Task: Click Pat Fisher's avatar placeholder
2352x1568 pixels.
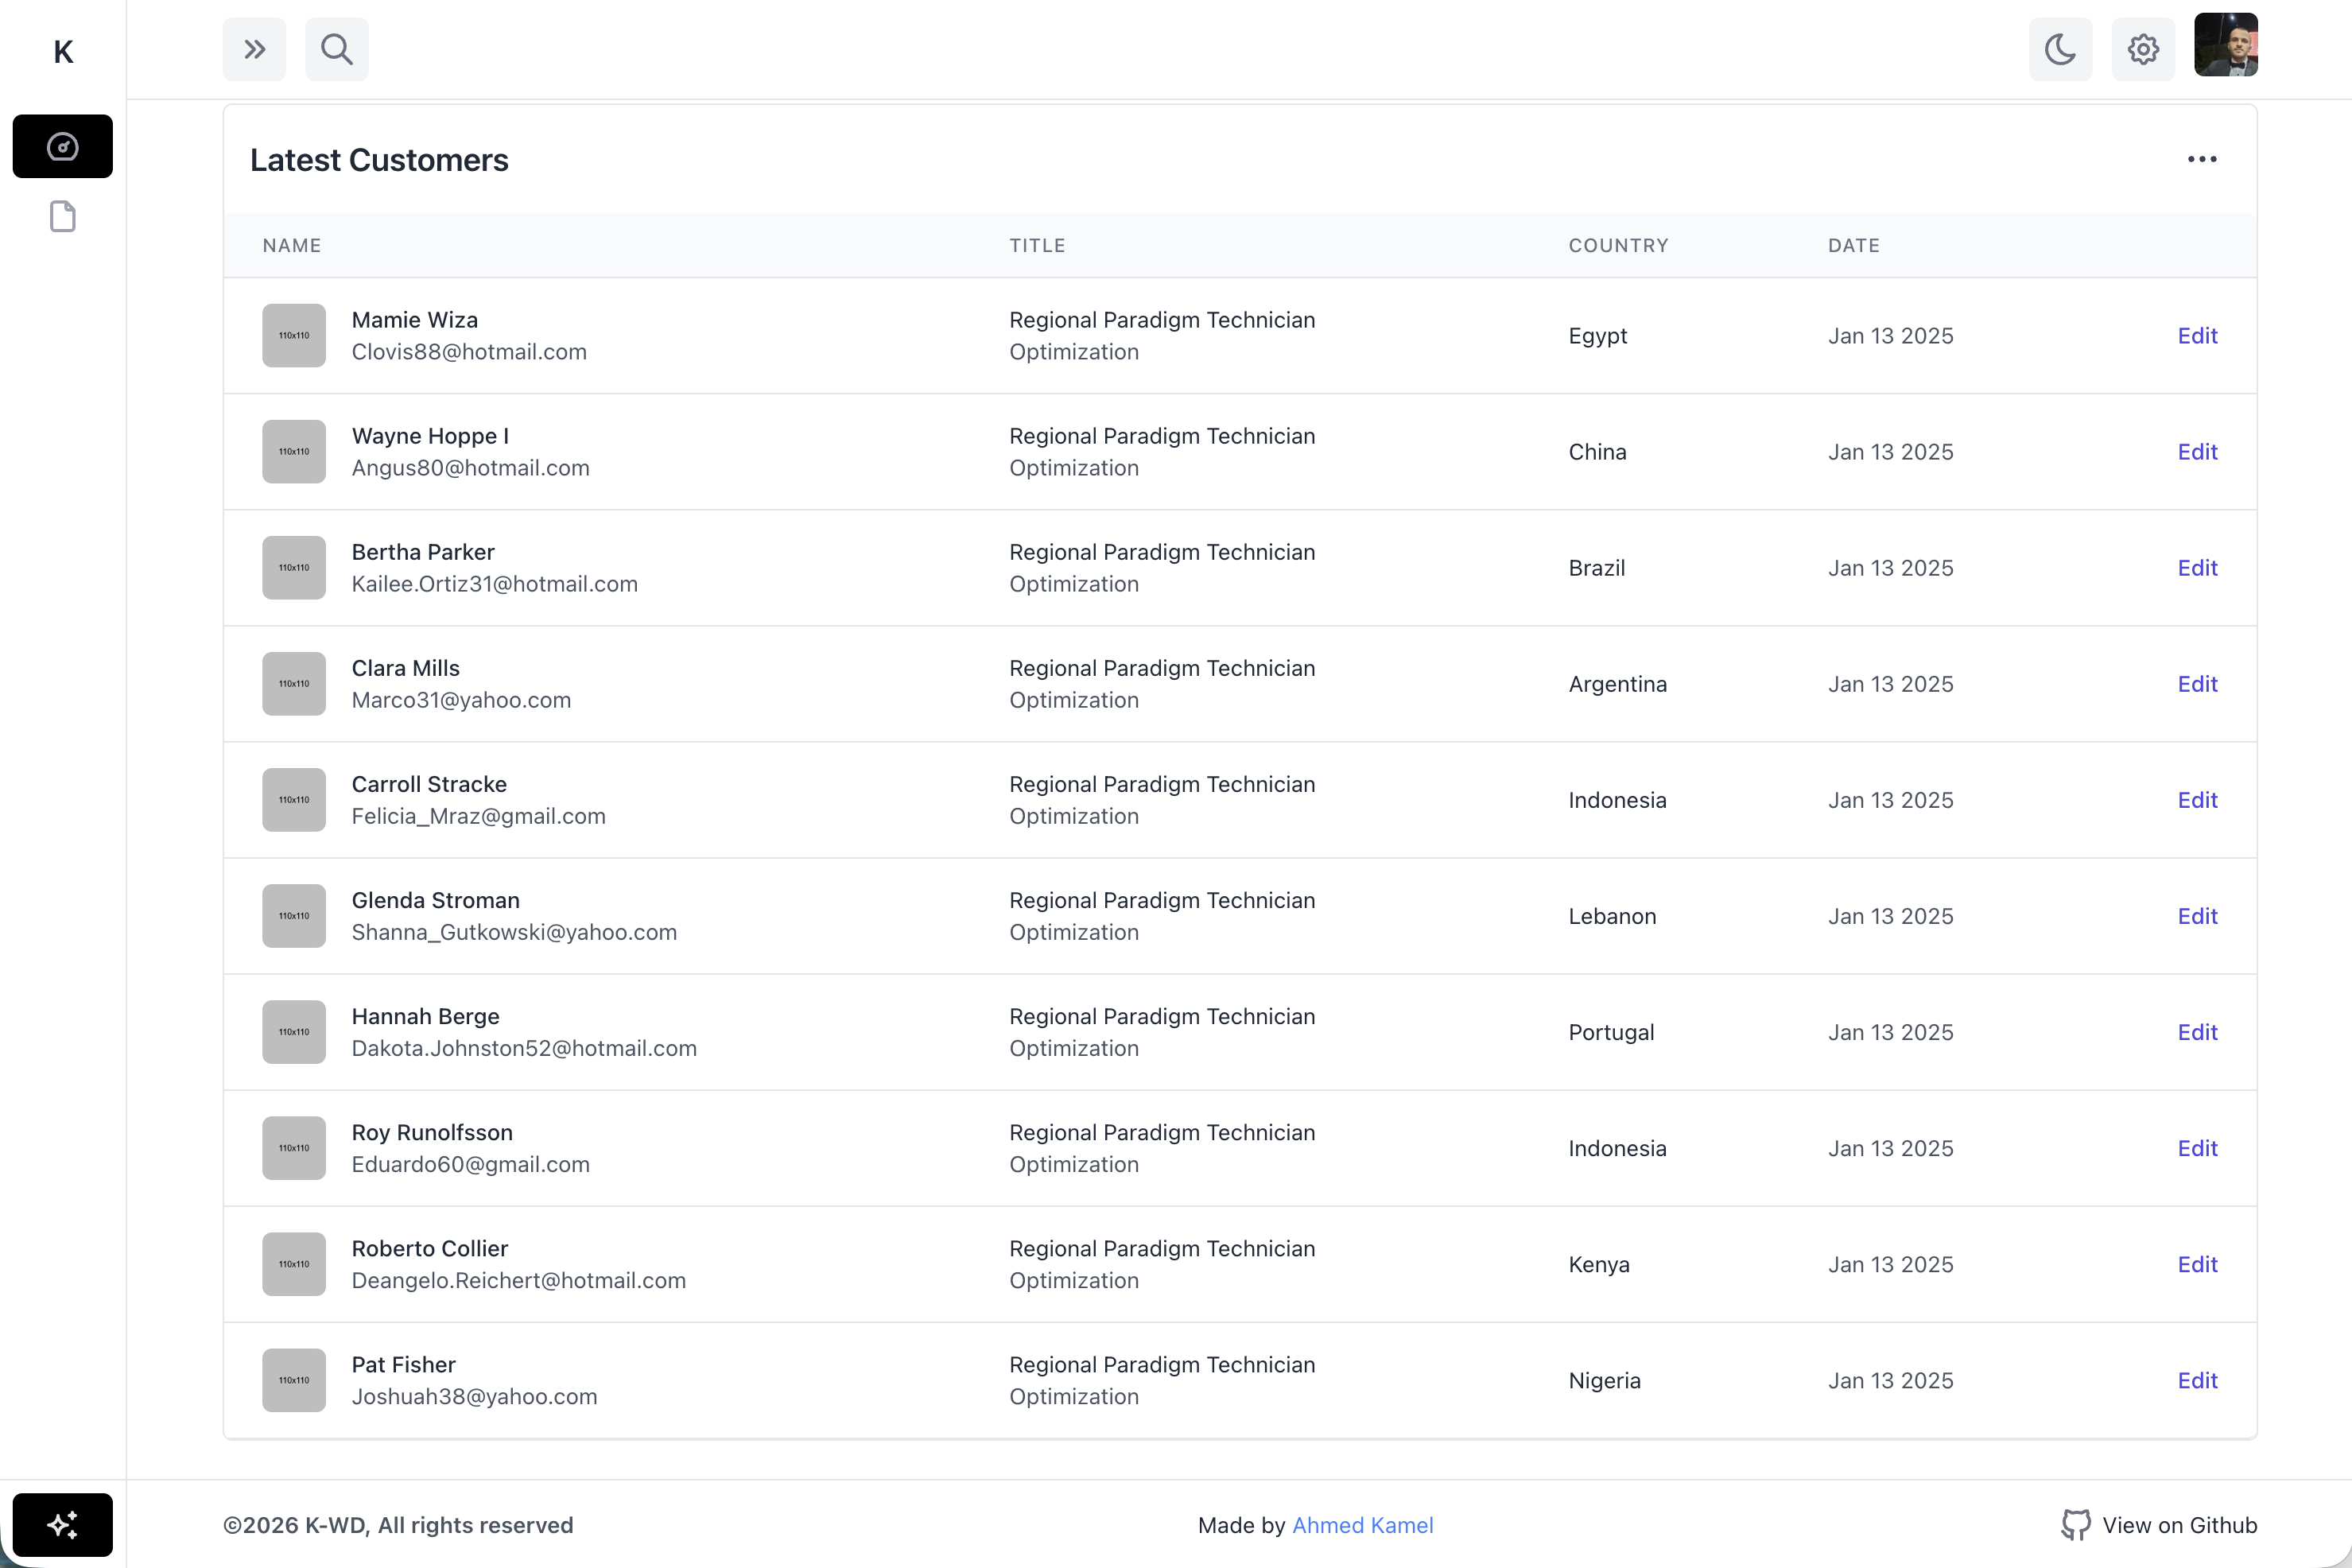Action: click(294, 1380)
